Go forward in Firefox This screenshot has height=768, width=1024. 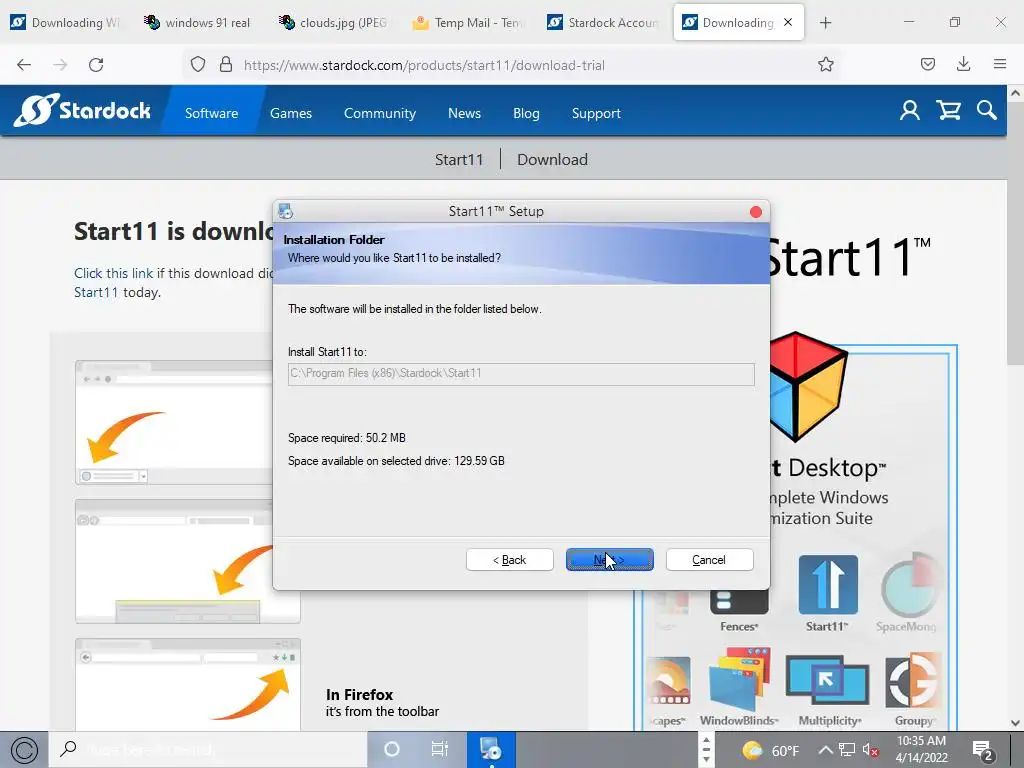(60, 65)
